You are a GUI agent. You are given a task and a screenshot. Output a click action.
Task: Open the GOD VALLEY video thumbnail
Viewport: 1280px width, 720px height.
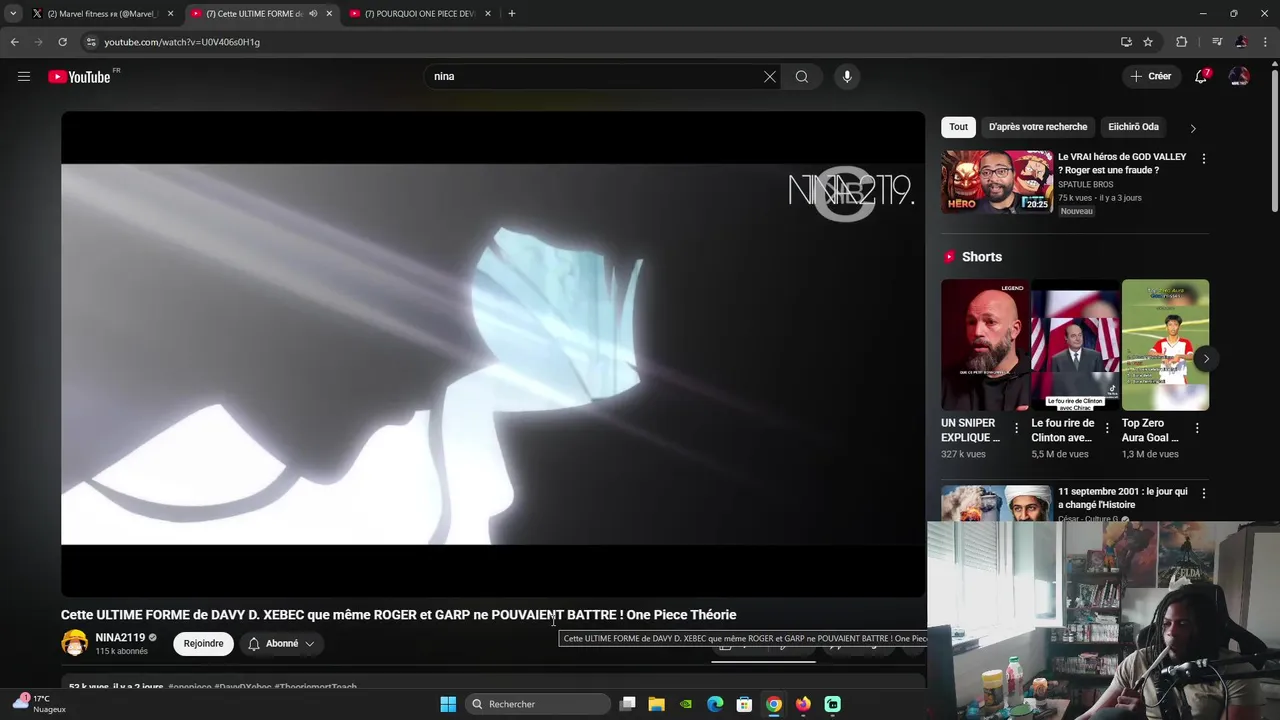pyautogui.click(x=997, y=182)
